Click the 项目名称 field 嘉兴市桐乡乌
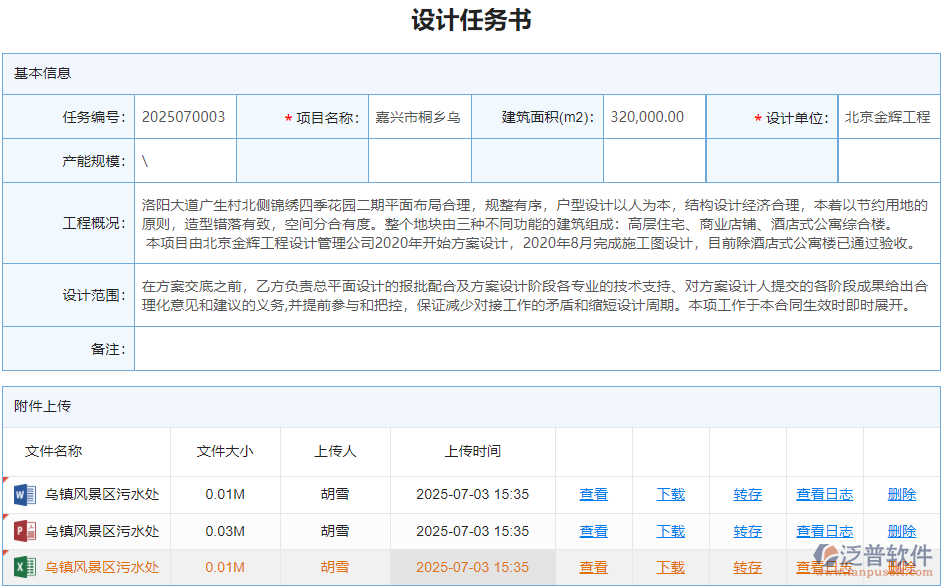This screenshot has height=588, width=943. coord(419,116)
